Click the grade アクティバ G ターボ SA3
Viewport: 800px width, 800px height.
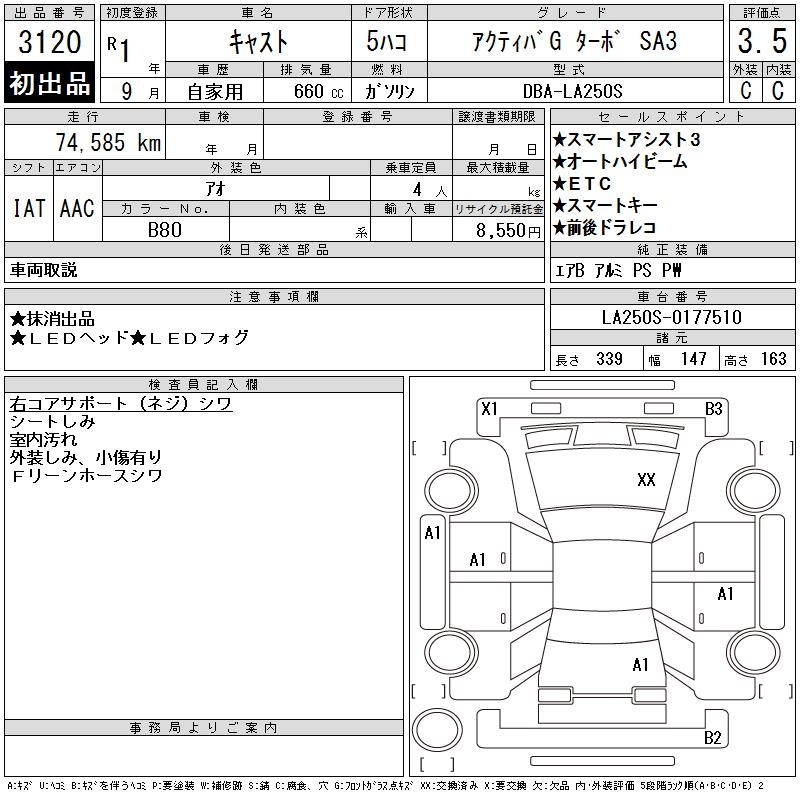click(x=574, y=41)
